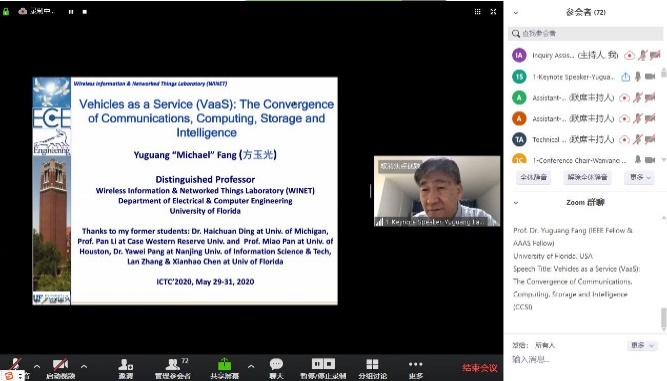Collapse the participants panel header chevron
Screen dimensions: 667x381
[x=516, y=13]
